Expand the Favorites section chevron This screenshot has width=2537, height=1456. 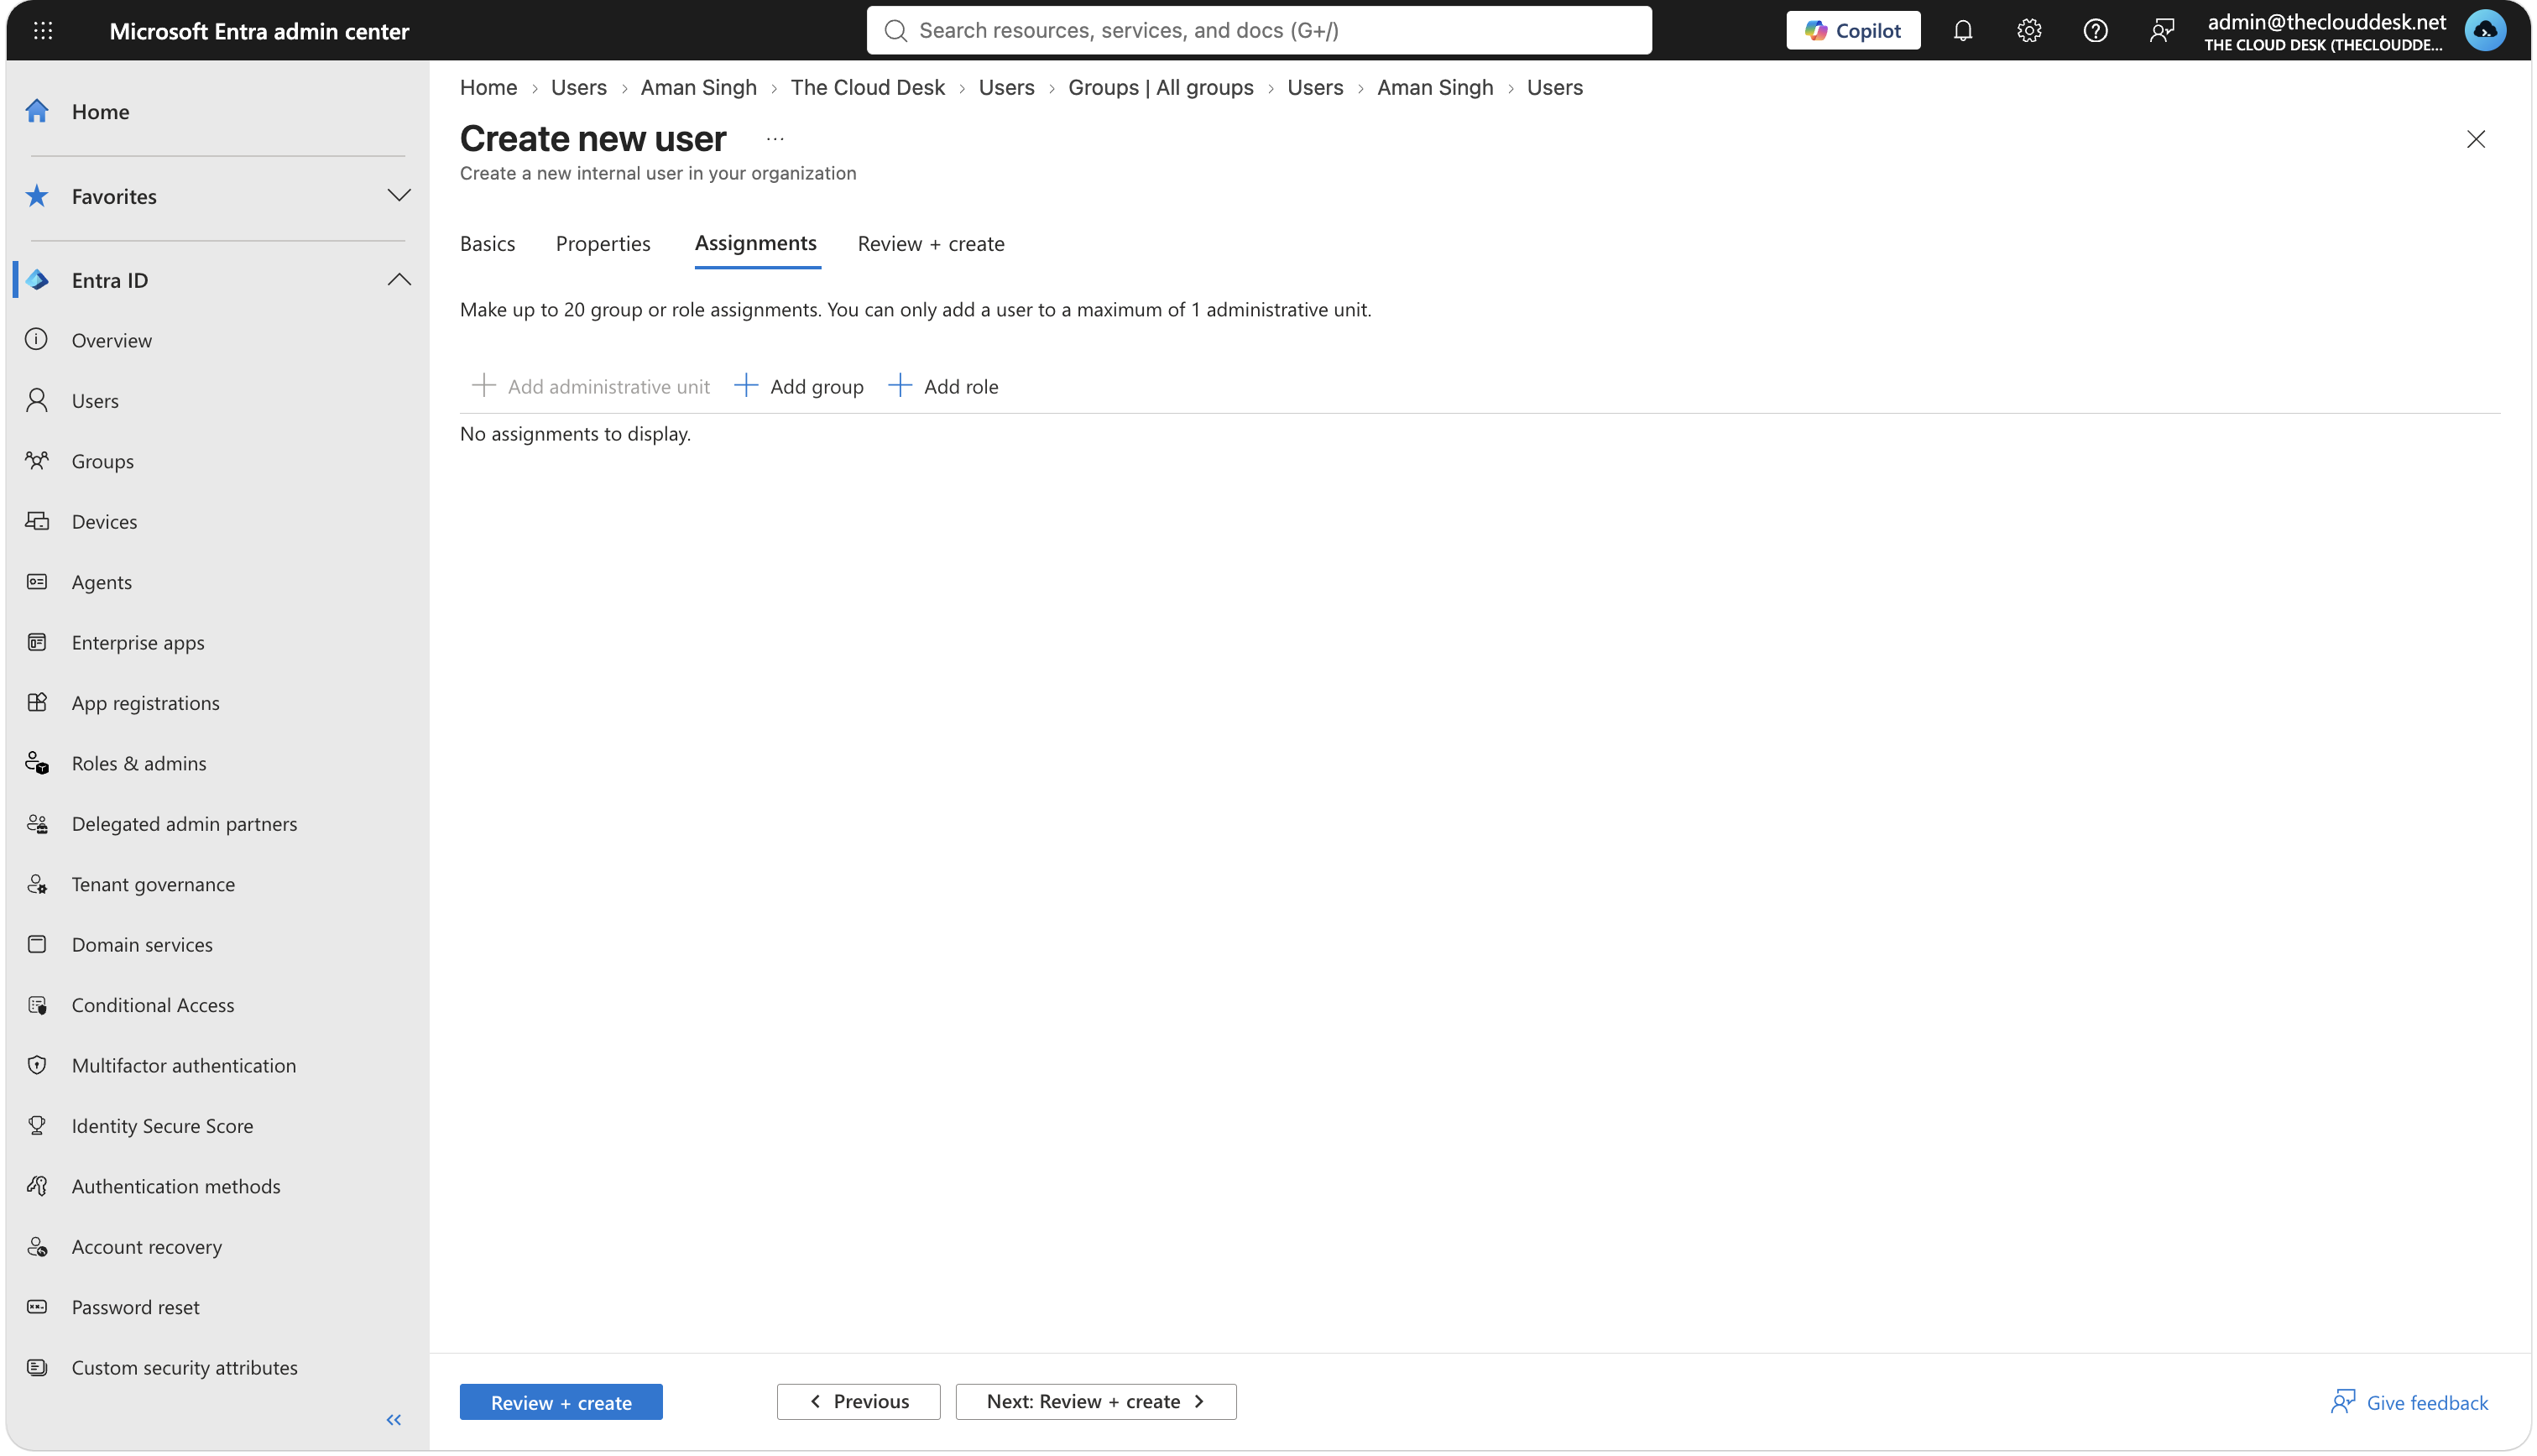pyautogui.click(x=399, y=195)
